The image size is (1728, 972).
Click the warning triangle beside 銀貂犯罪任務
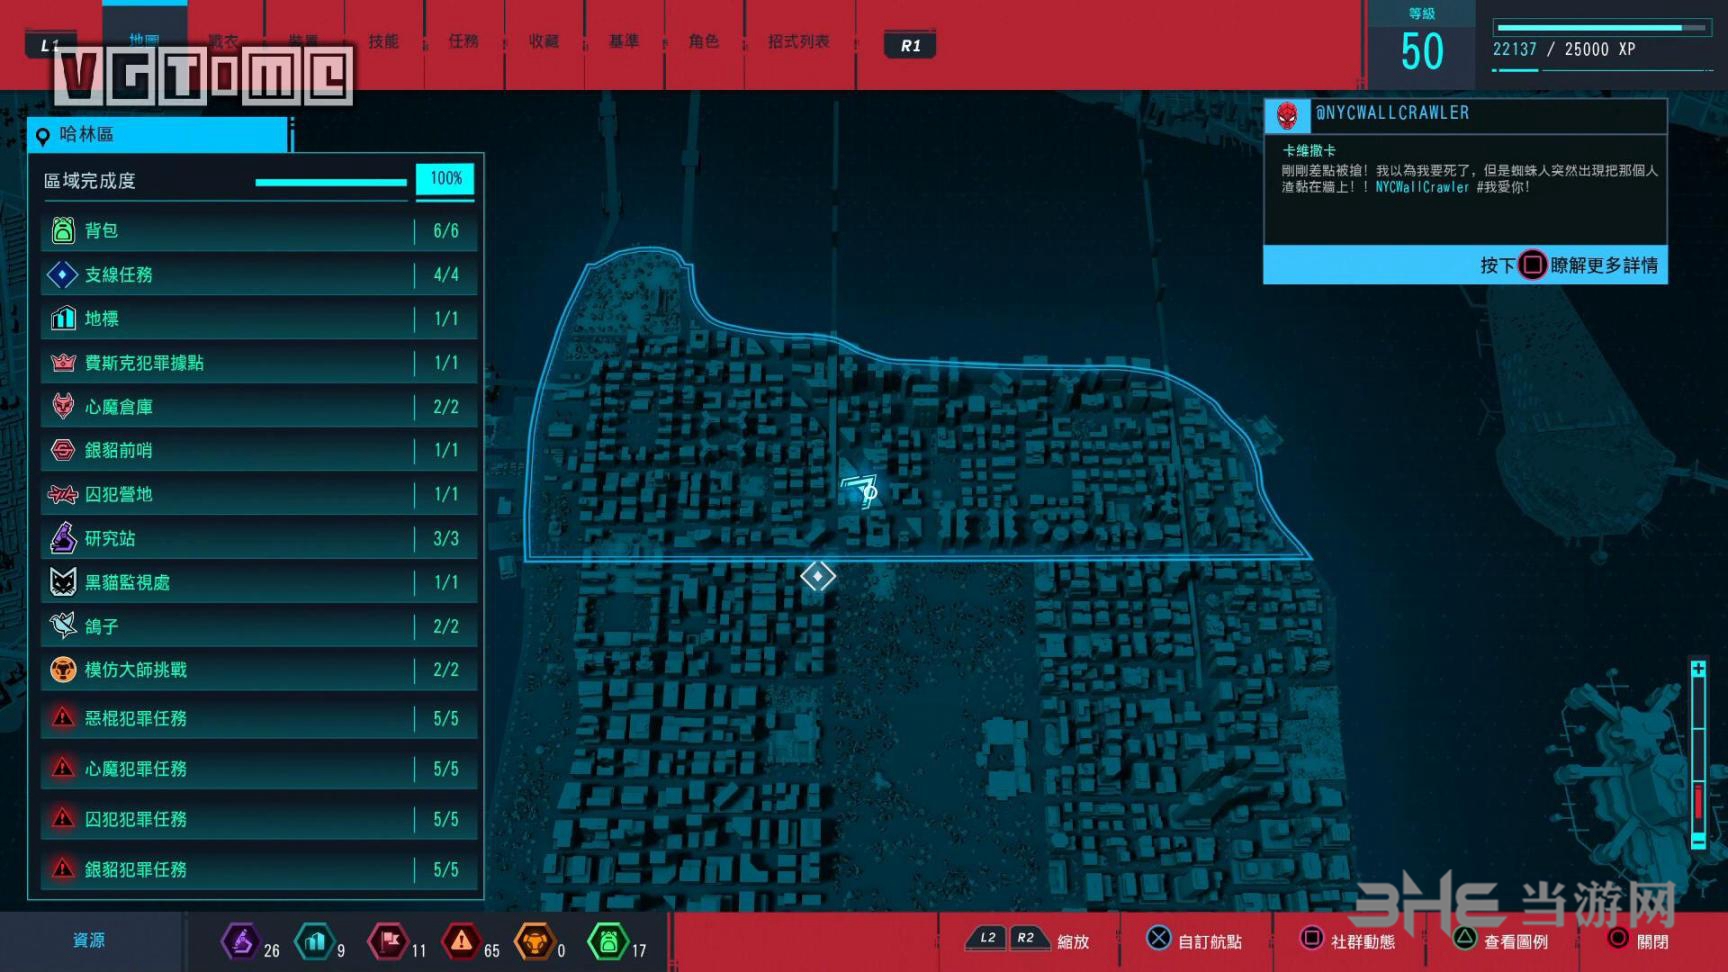coord(63,868)
